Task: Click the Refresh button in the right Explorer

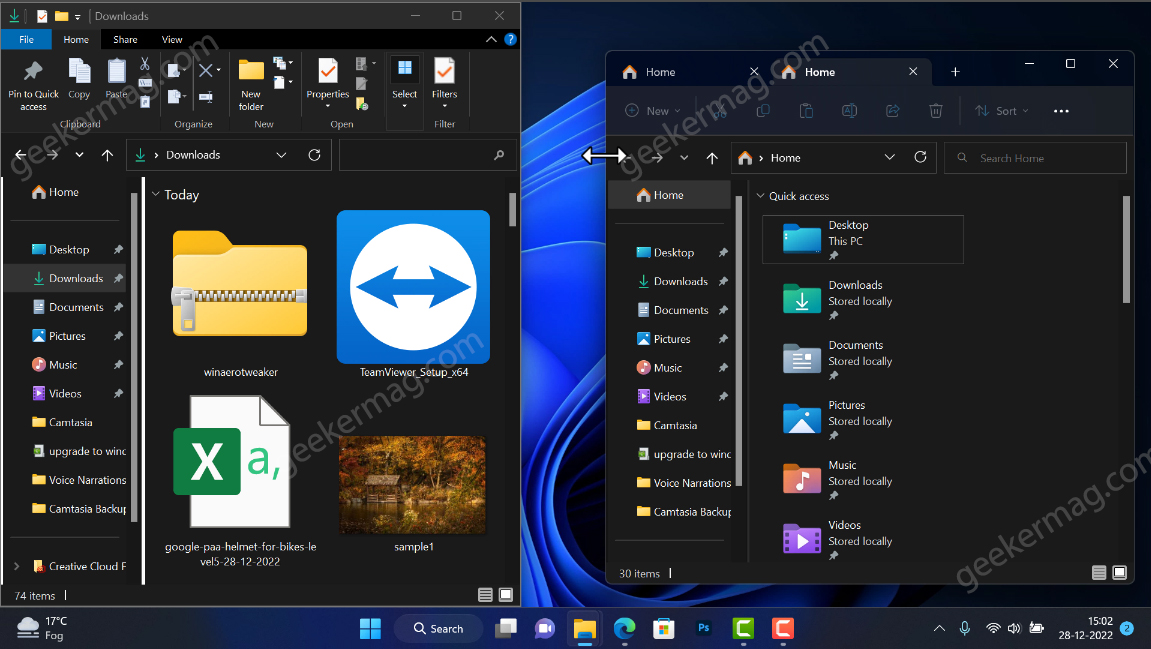Action: coord(919,157)
